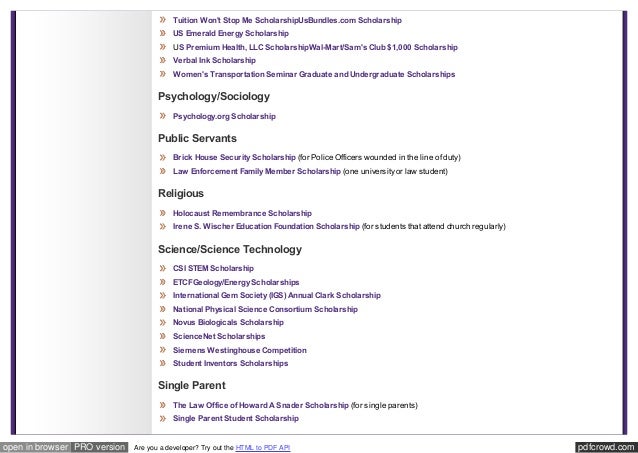This screenshot has width=638, height=453.
Task: Click Holocaust Remembrance Scholarship link
Action: coord(242,213)
